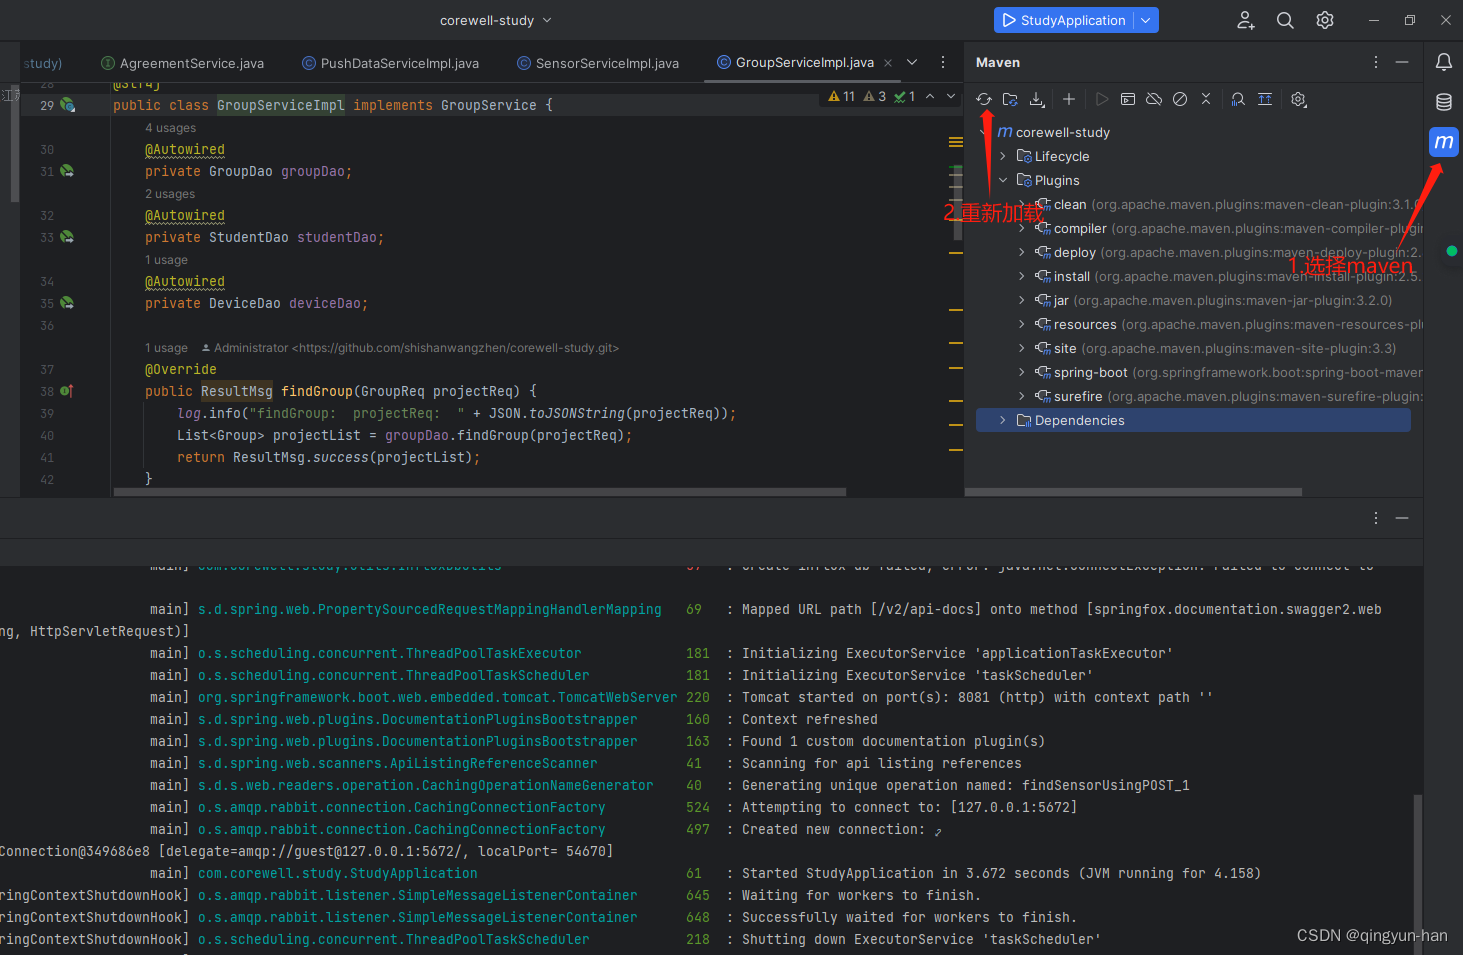Open Search Everywhere magnifier
This screenshot has height=955, width=1463.
[1285, 20]
